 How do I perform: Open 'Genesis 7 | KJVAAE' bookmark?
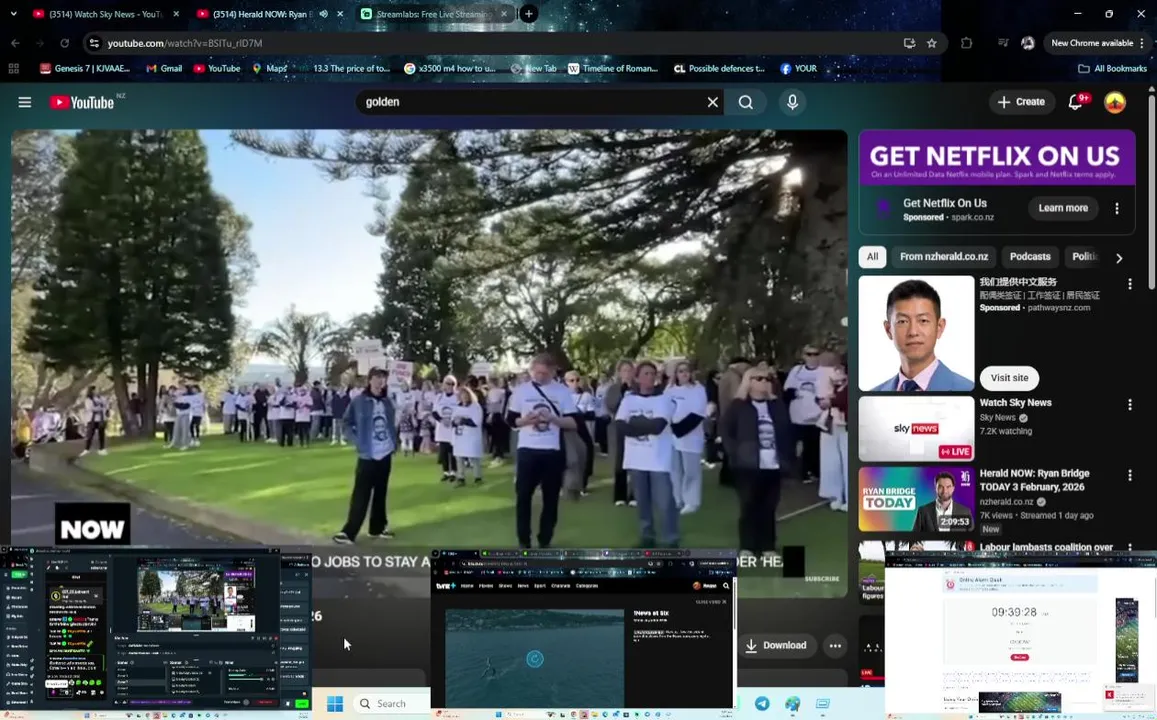pyautogui.click(x=85, y=68)
